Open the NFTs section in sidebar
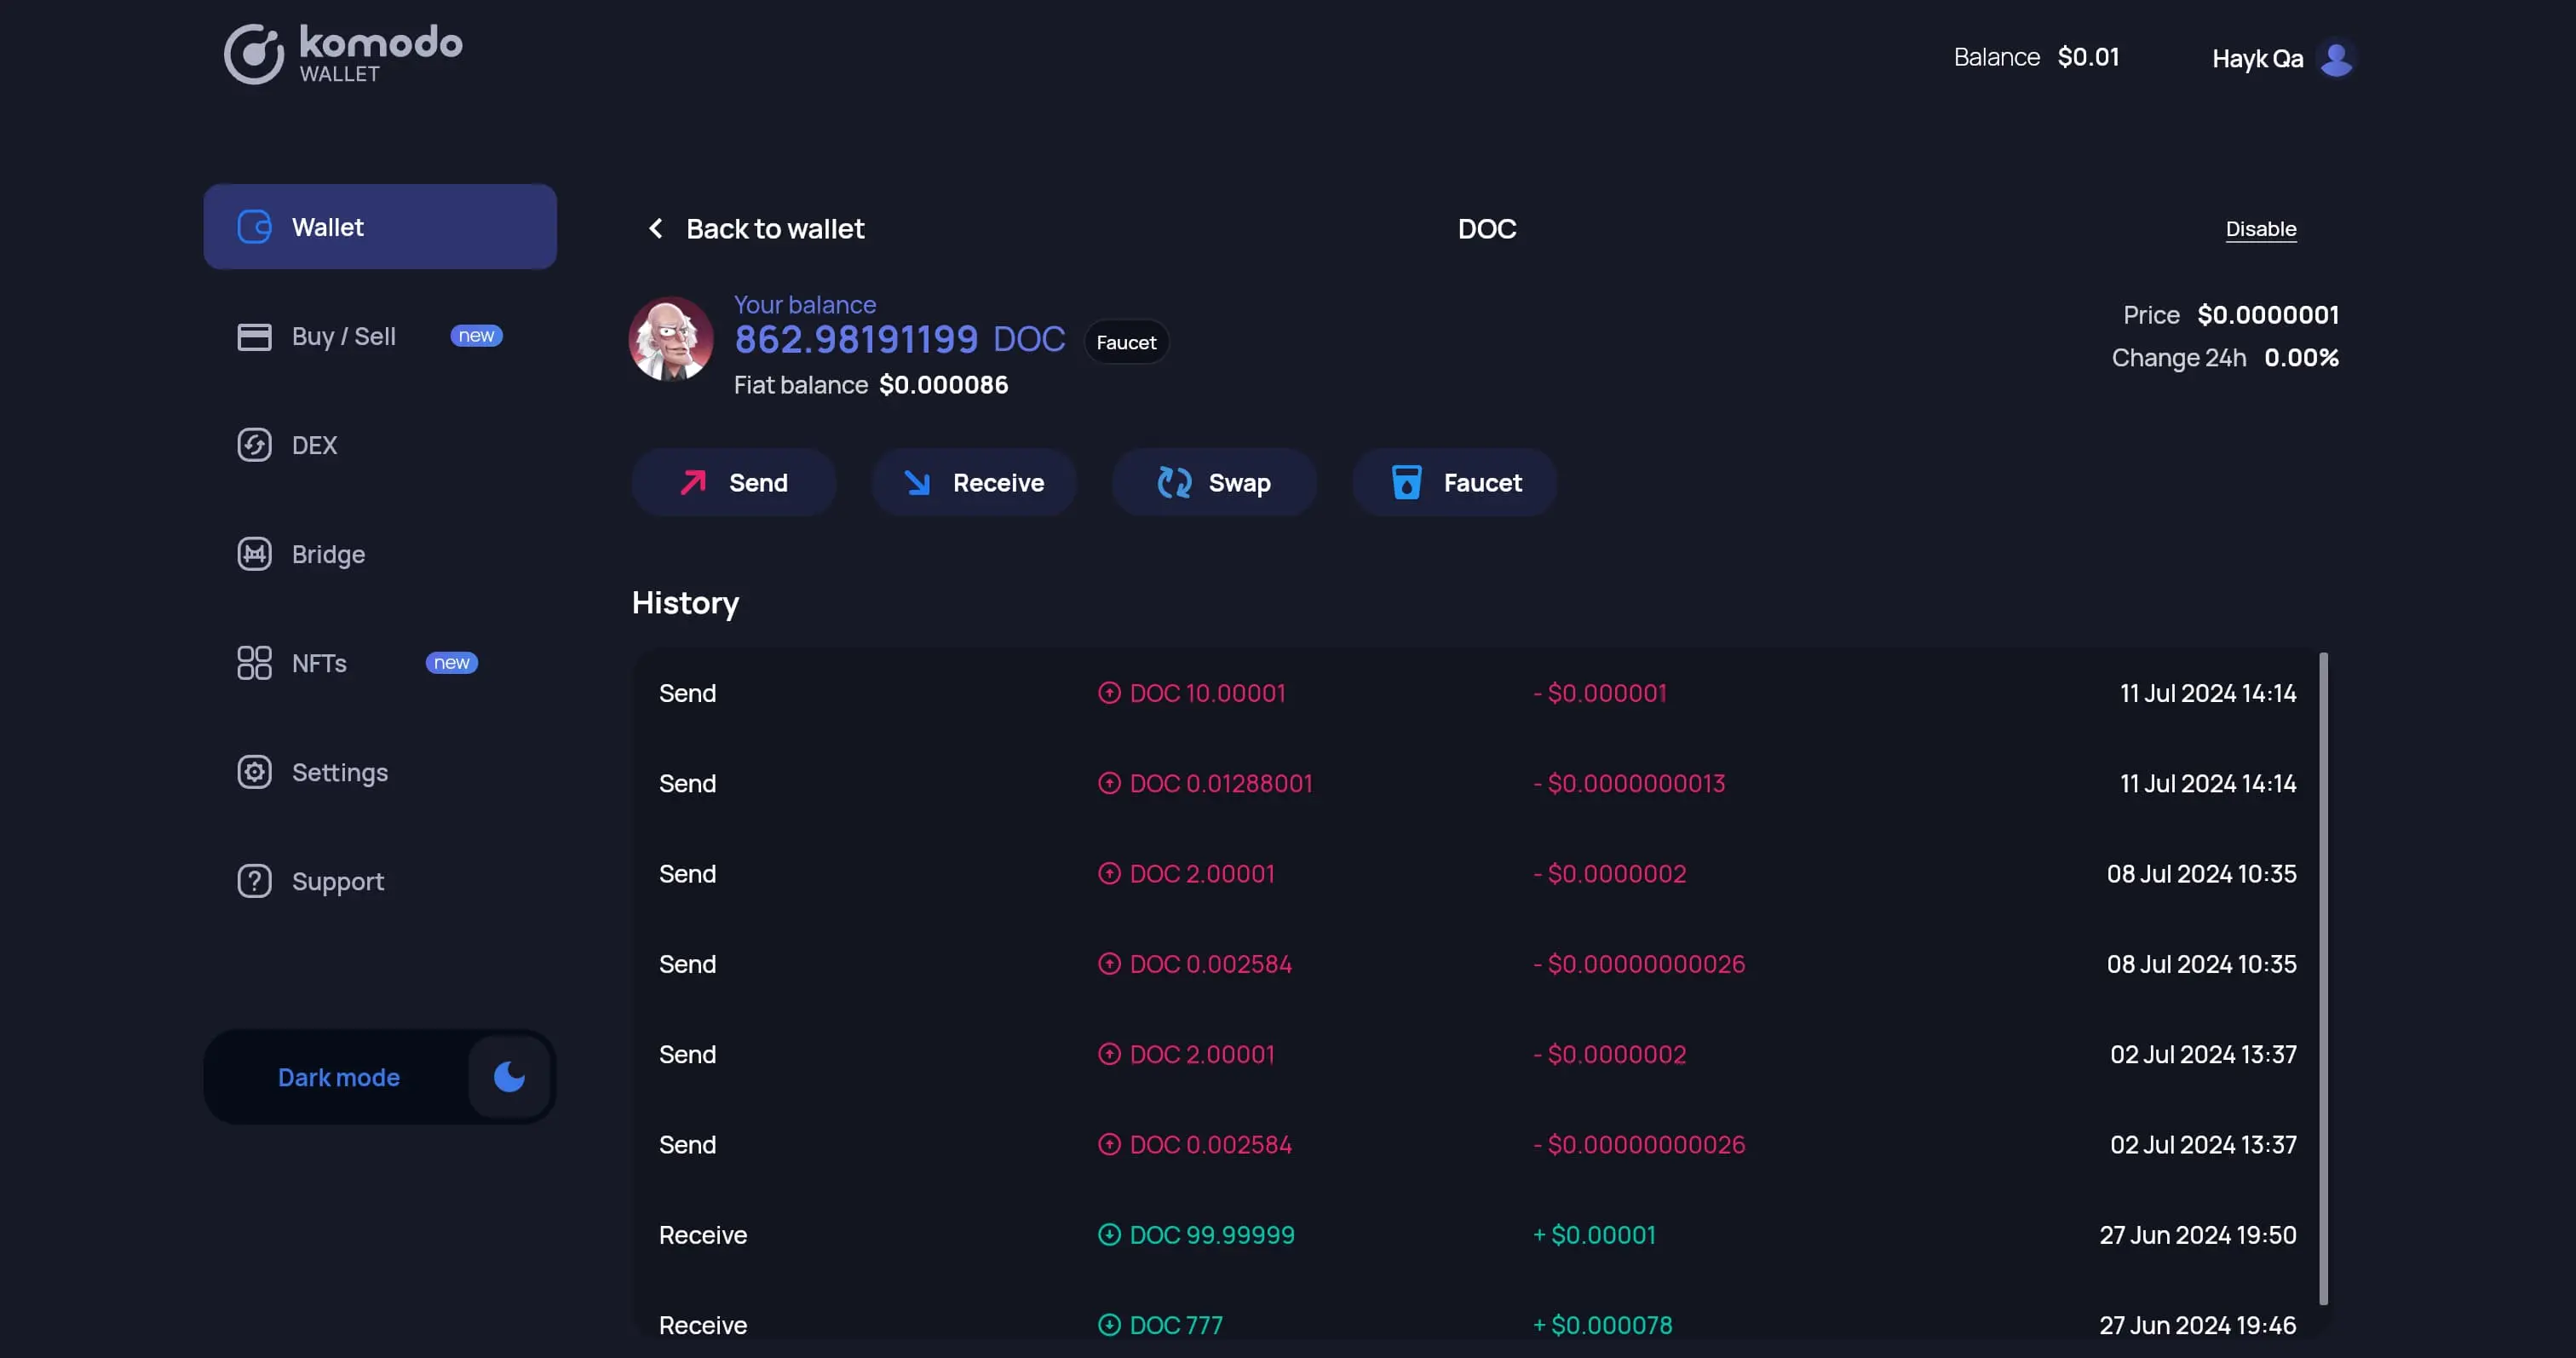The image size is (2576, 1358). click(319, 663)
